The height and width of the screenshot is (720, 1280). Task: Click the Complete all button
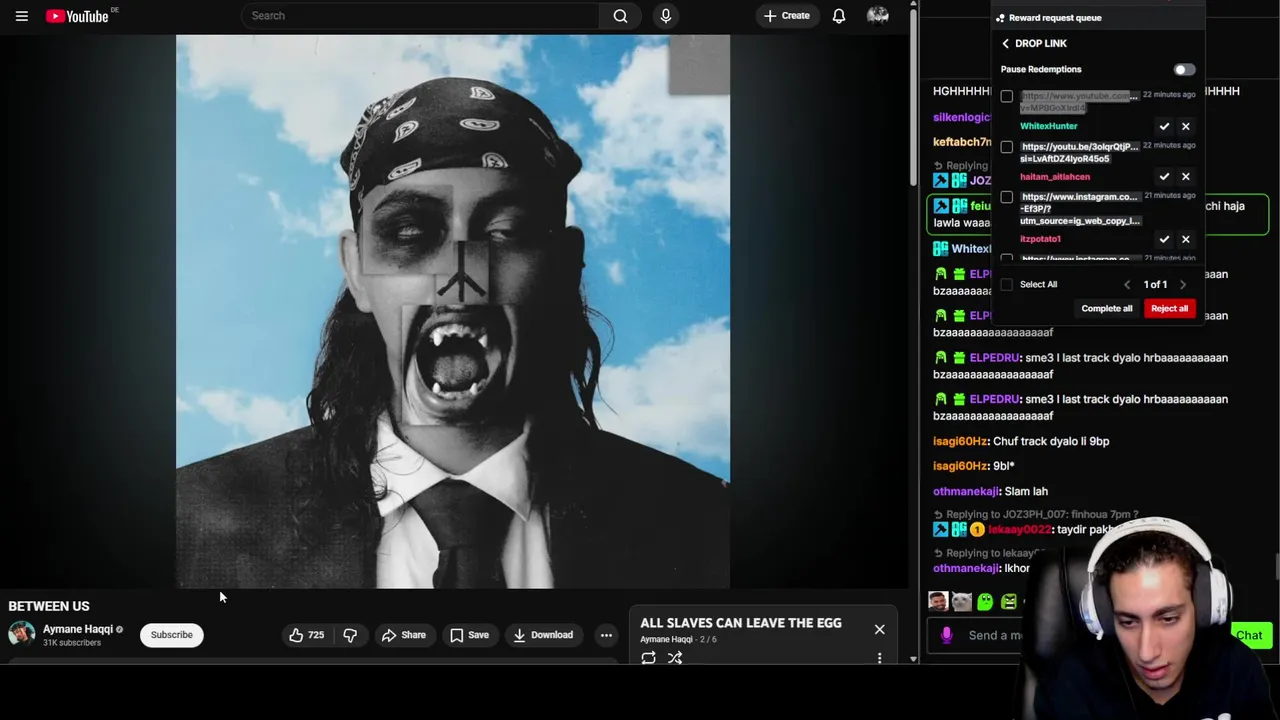tap(1106, 309)
